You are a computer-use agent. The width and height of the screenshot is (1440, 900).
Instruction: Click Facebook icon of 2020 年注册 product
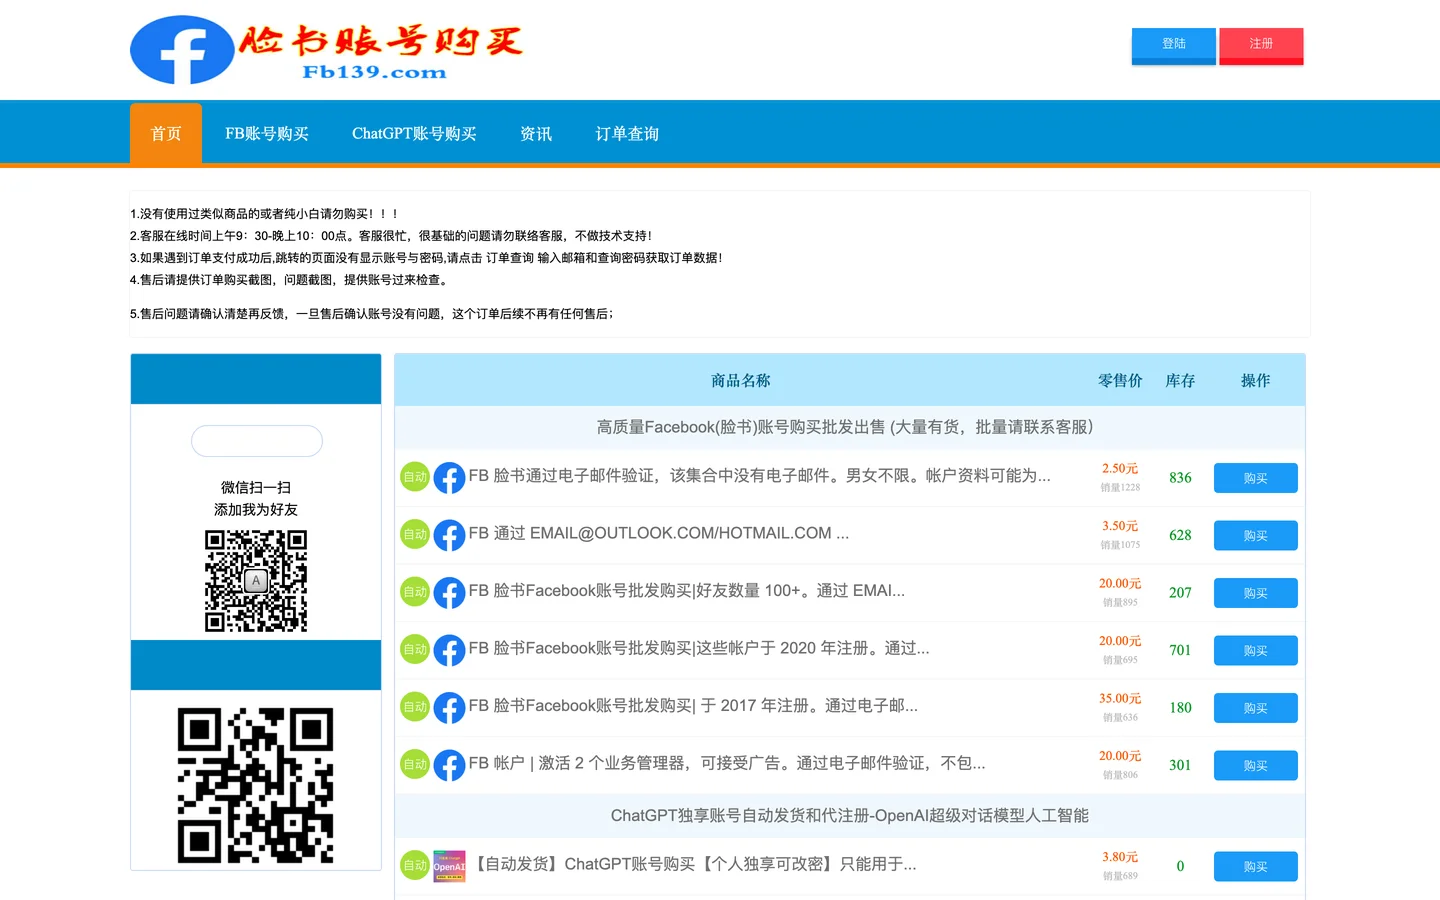pos(449,650)
